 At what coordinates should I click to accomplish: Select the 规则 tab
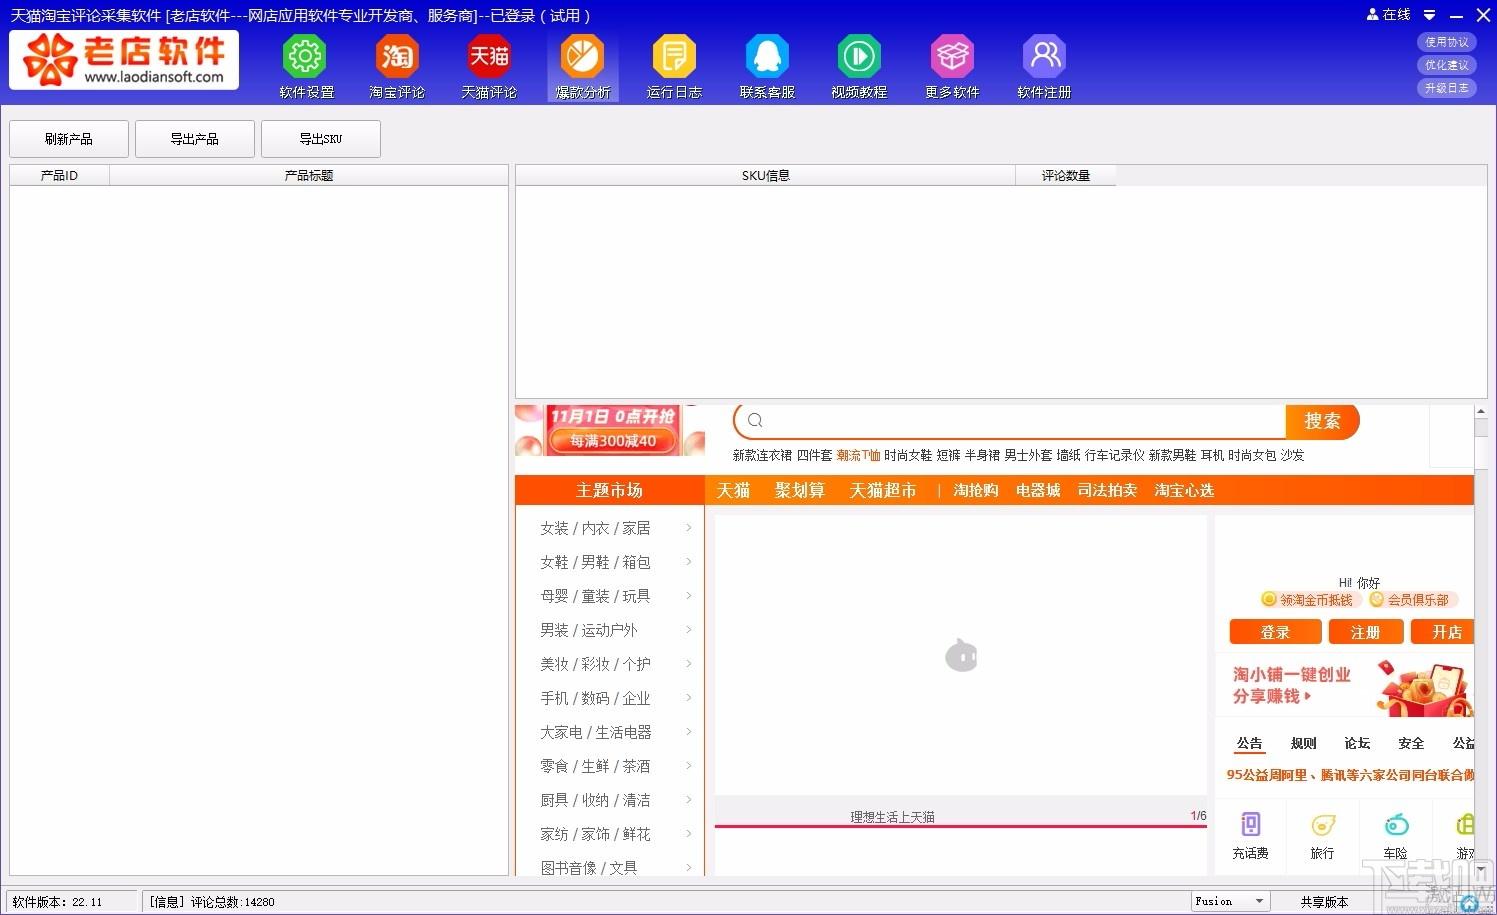(x=1303, y=743)
